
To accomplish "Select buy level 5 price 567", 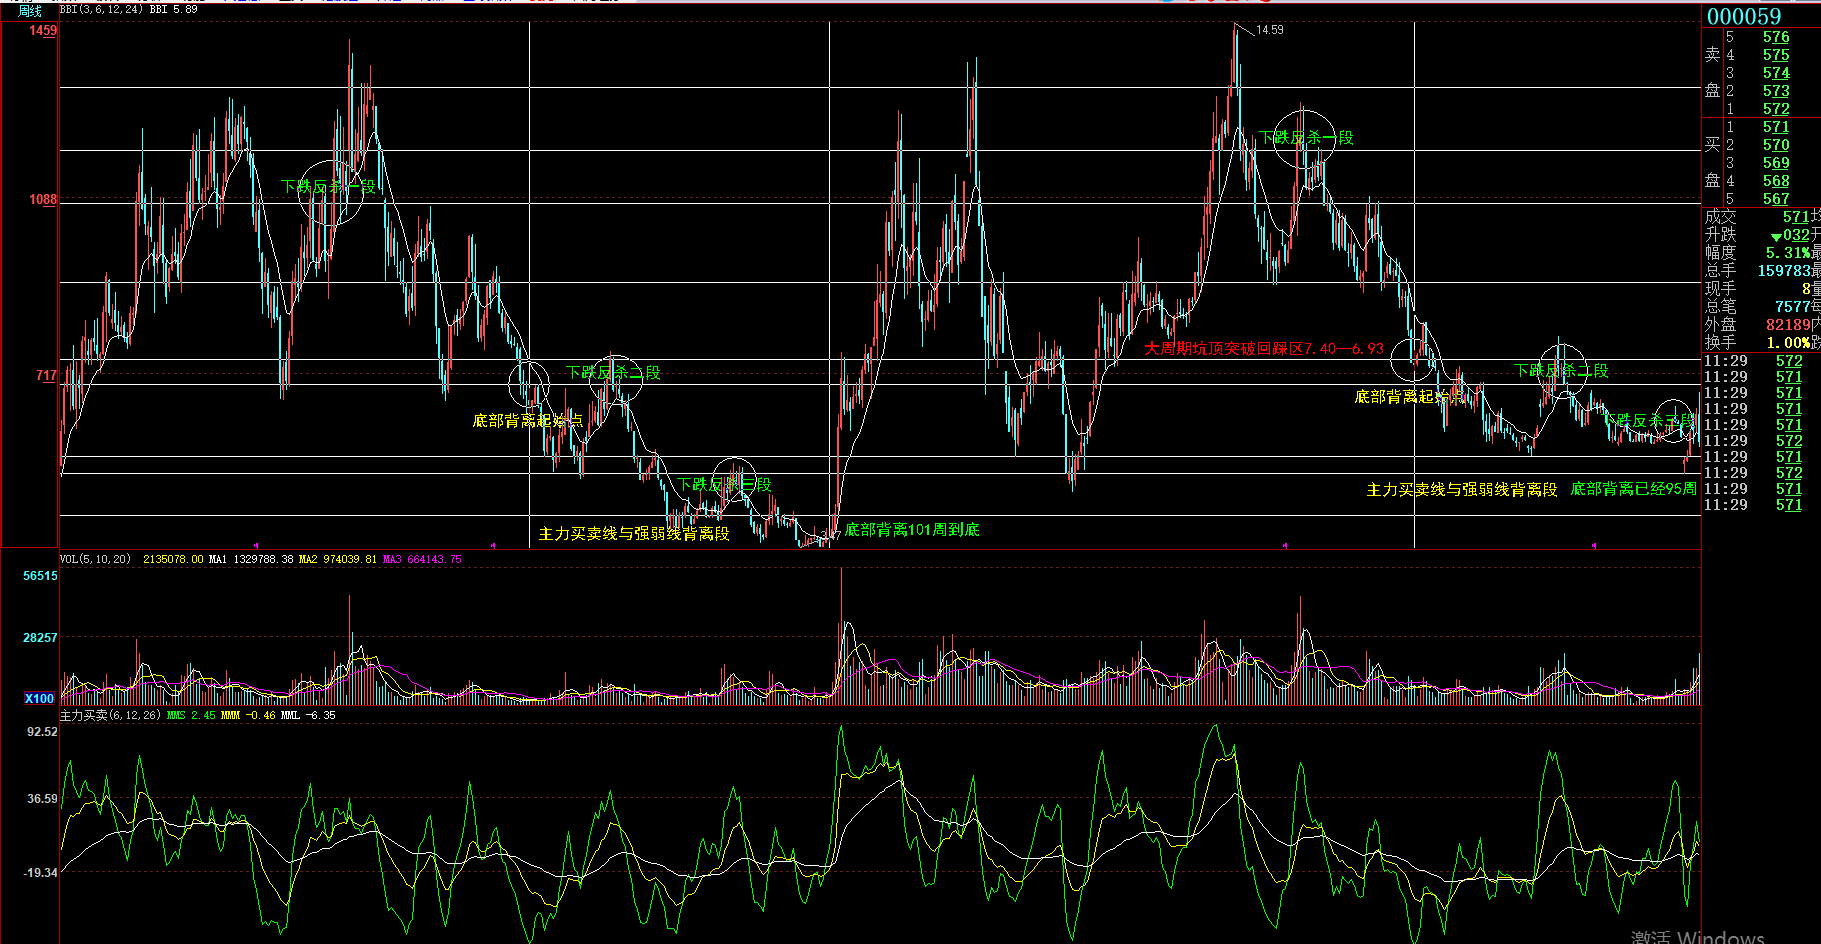I will tap(1776, 199).
